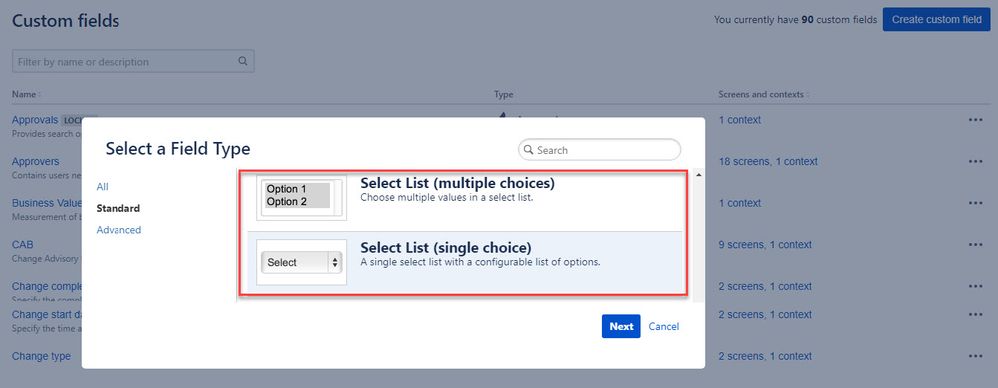Select the single choice dropdown preview thumbnail

302,262
